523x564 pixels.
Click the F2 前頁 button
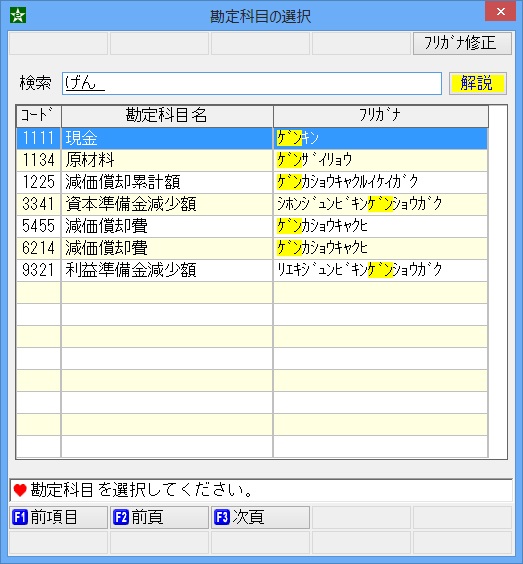tap(160, 517)
